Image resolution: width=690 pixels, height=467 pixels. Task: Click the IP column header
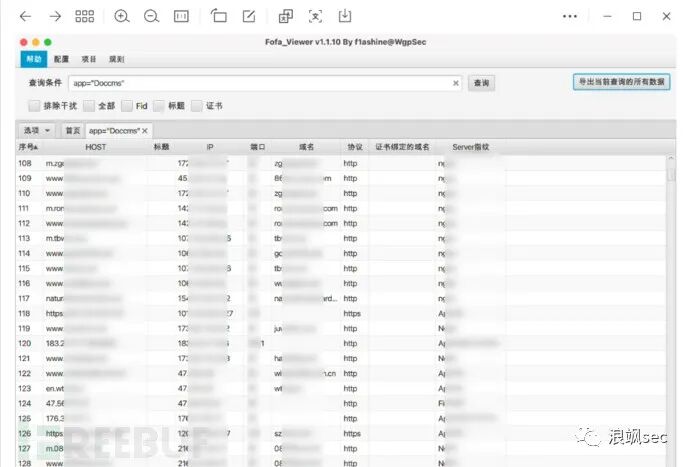[210, 147]
